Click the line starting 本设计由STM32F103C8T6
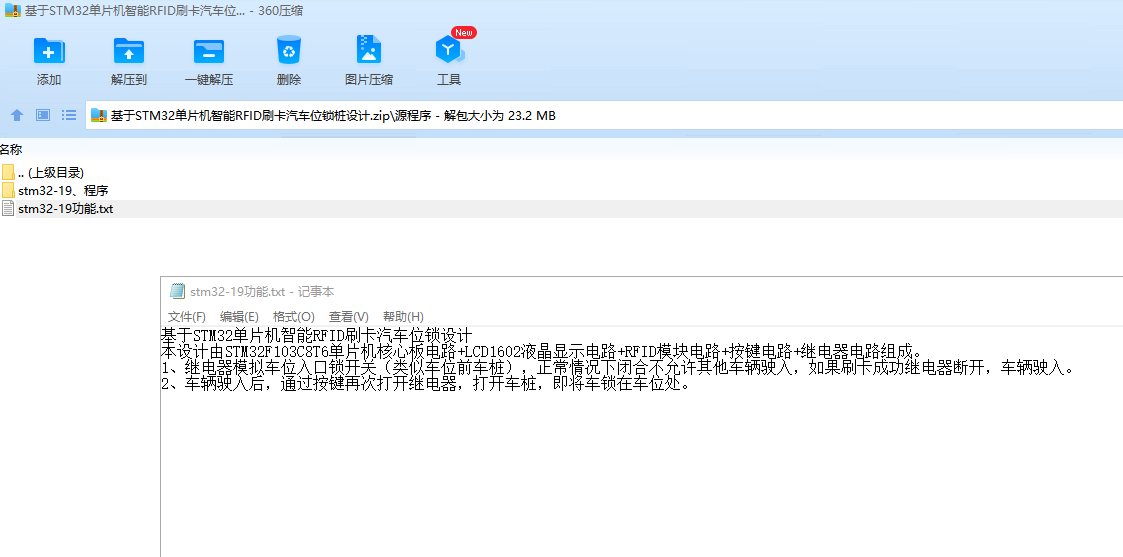The height and width of the screenshot is (557, 1123). pyautogui.click(x=541, y=352)
